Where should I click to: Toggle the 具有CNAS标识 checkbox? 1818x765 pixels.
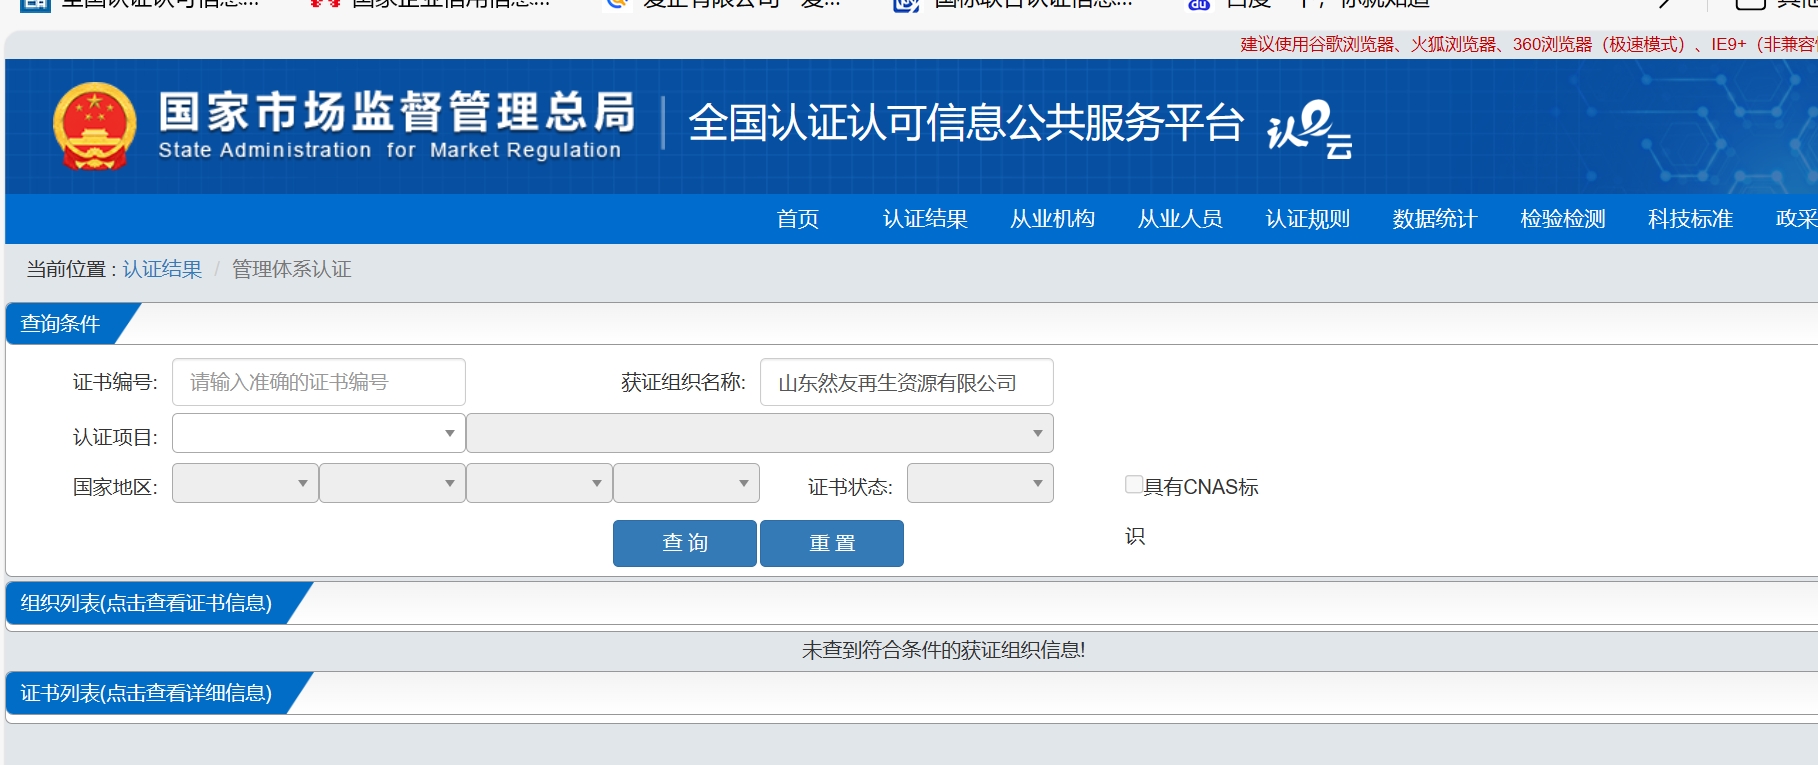[x=1134, y=485]
